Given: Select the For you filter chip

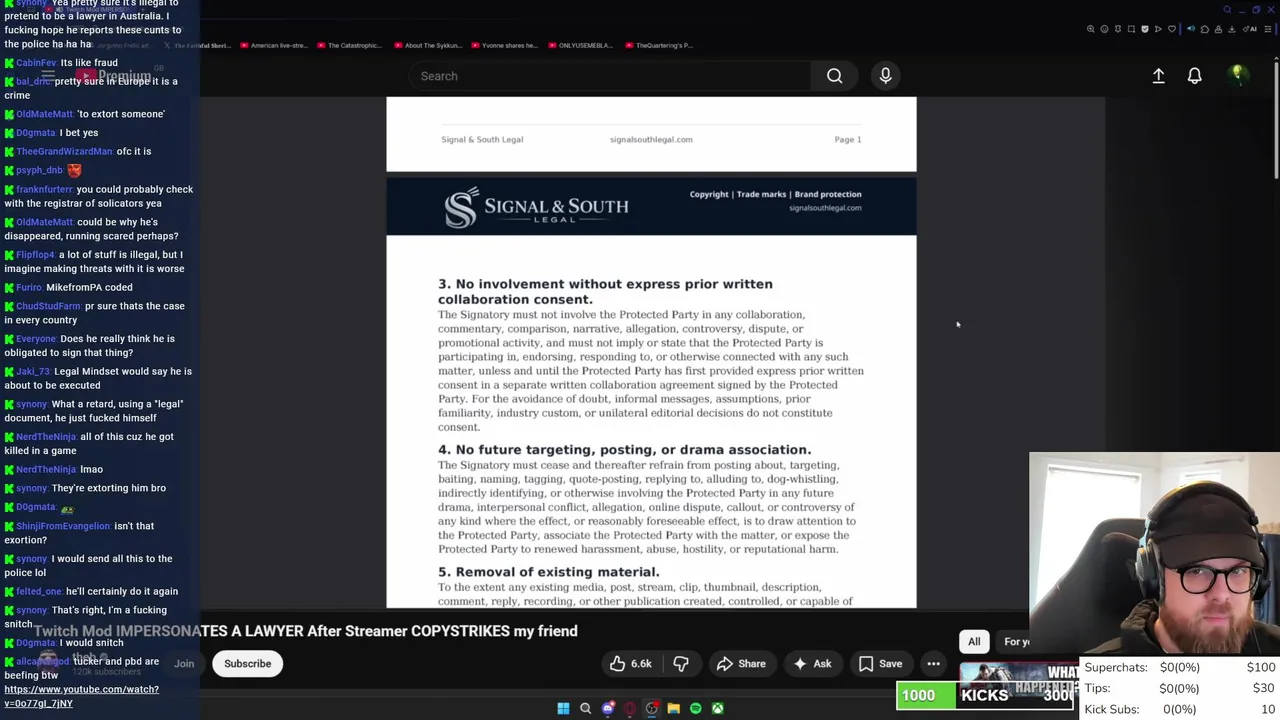Looking at the screenshot, I should click(1015, 642).
